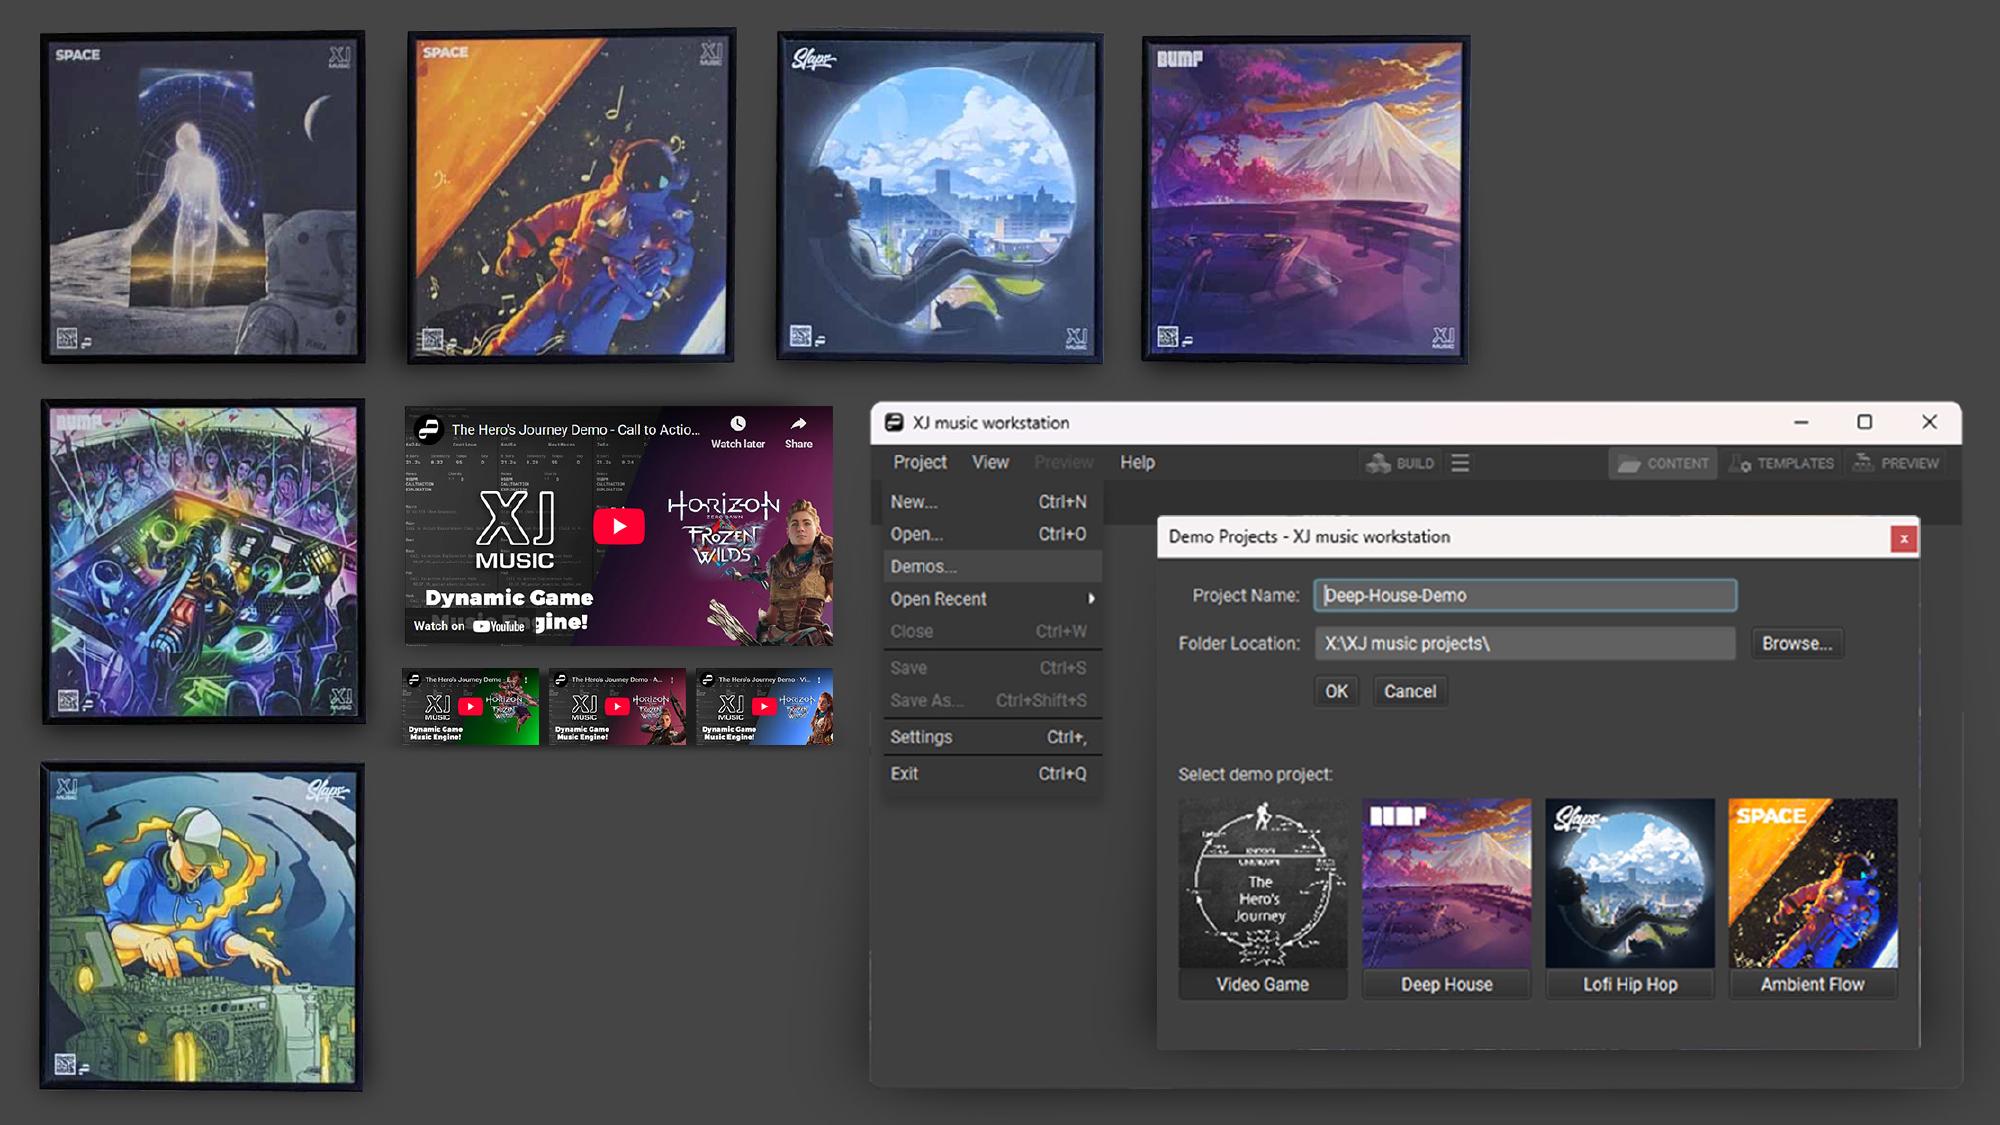This screenshot has height=1125, width=2000.
Task: Confirm with the OK button
Action: [1336, 691]
